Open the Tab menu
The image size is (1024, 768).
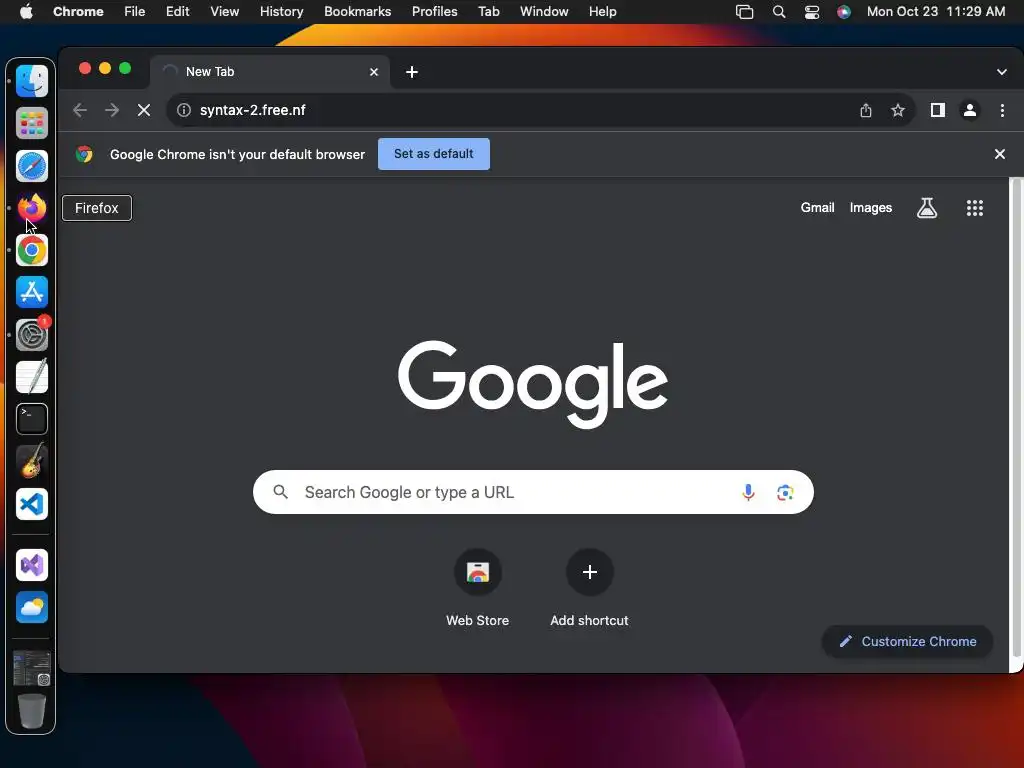[488, 11]
